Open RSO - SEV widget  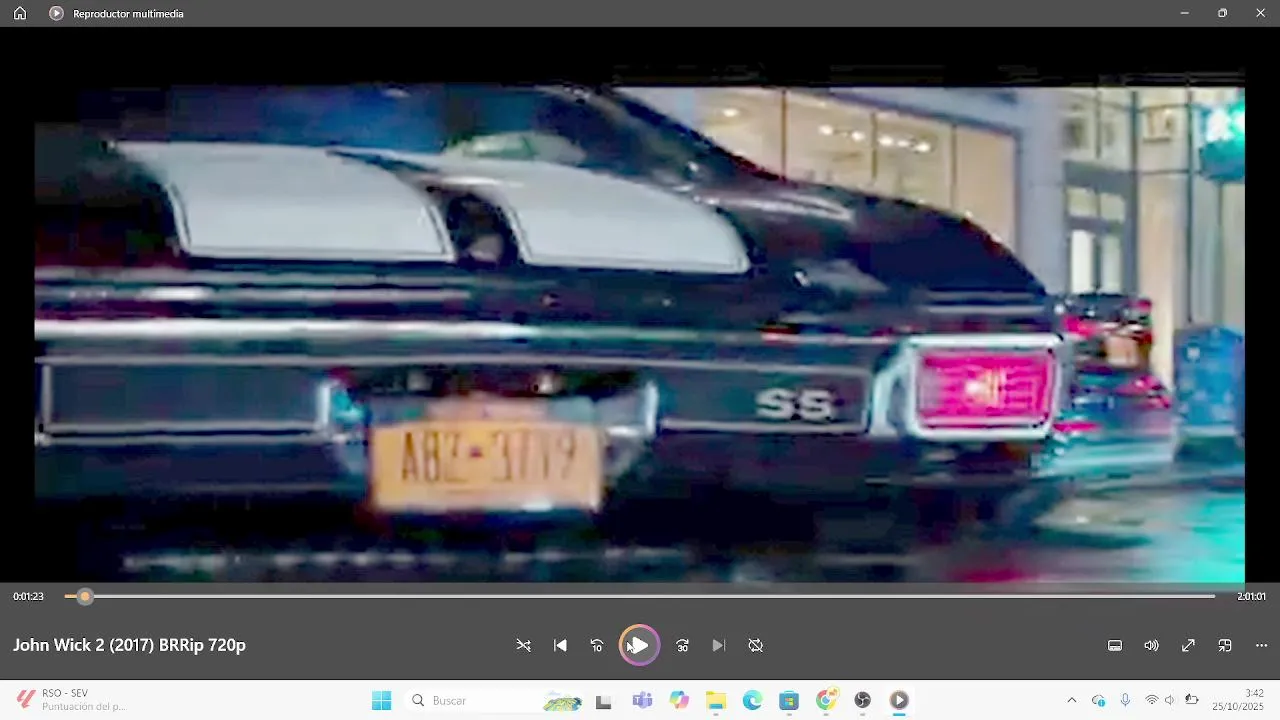point(70,700)
